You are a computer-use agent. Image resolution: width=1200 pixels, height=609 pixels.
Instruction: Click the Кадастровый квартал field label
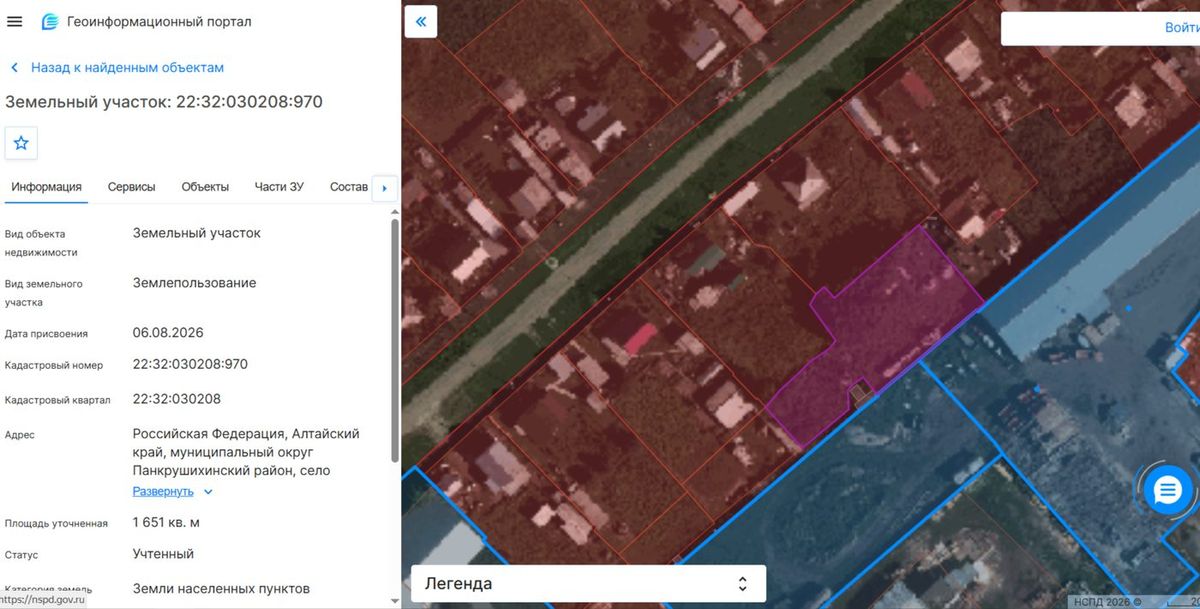(x=58, y=400)
